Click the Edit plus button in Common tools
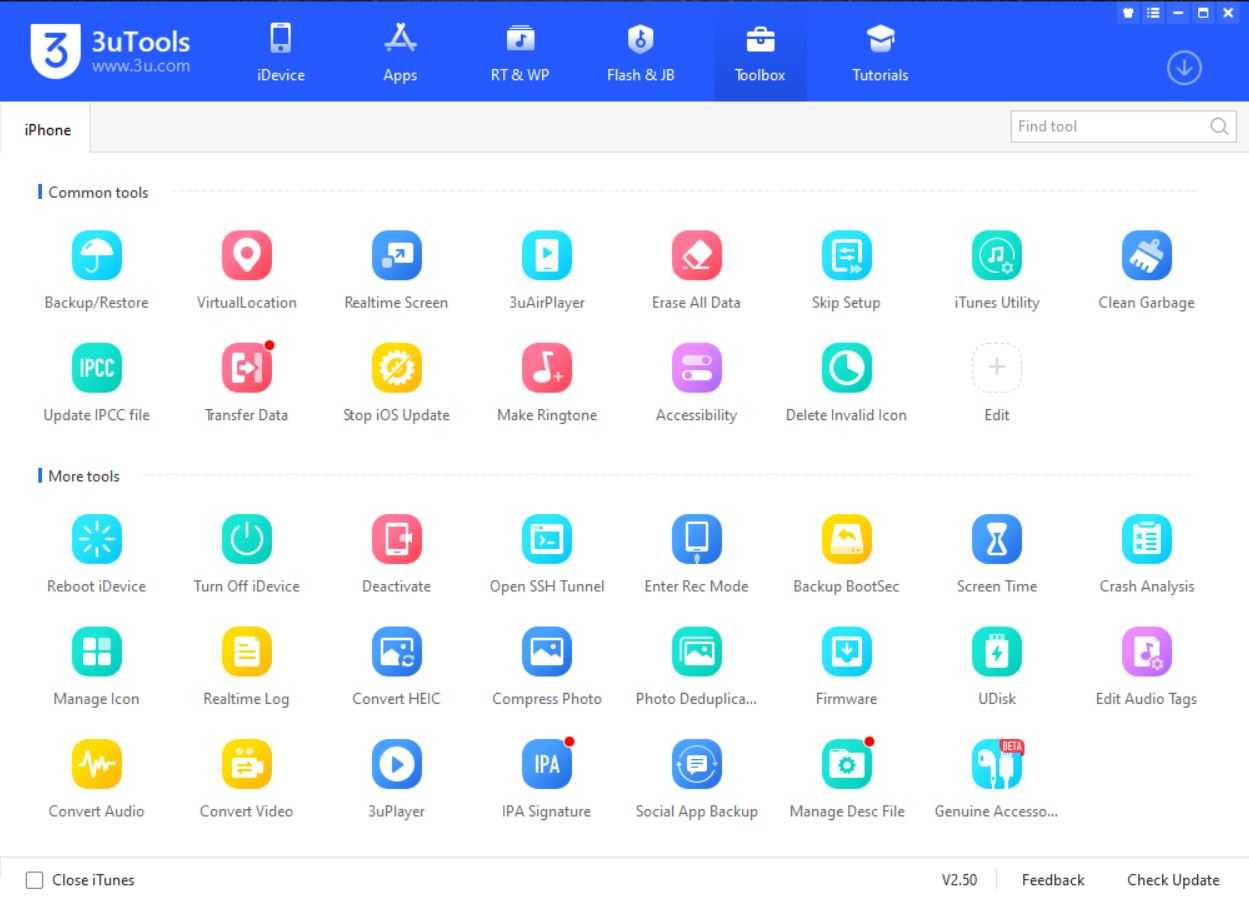Screen dimensions: 1249x901 pyautogui.click(x=996, y=369)
